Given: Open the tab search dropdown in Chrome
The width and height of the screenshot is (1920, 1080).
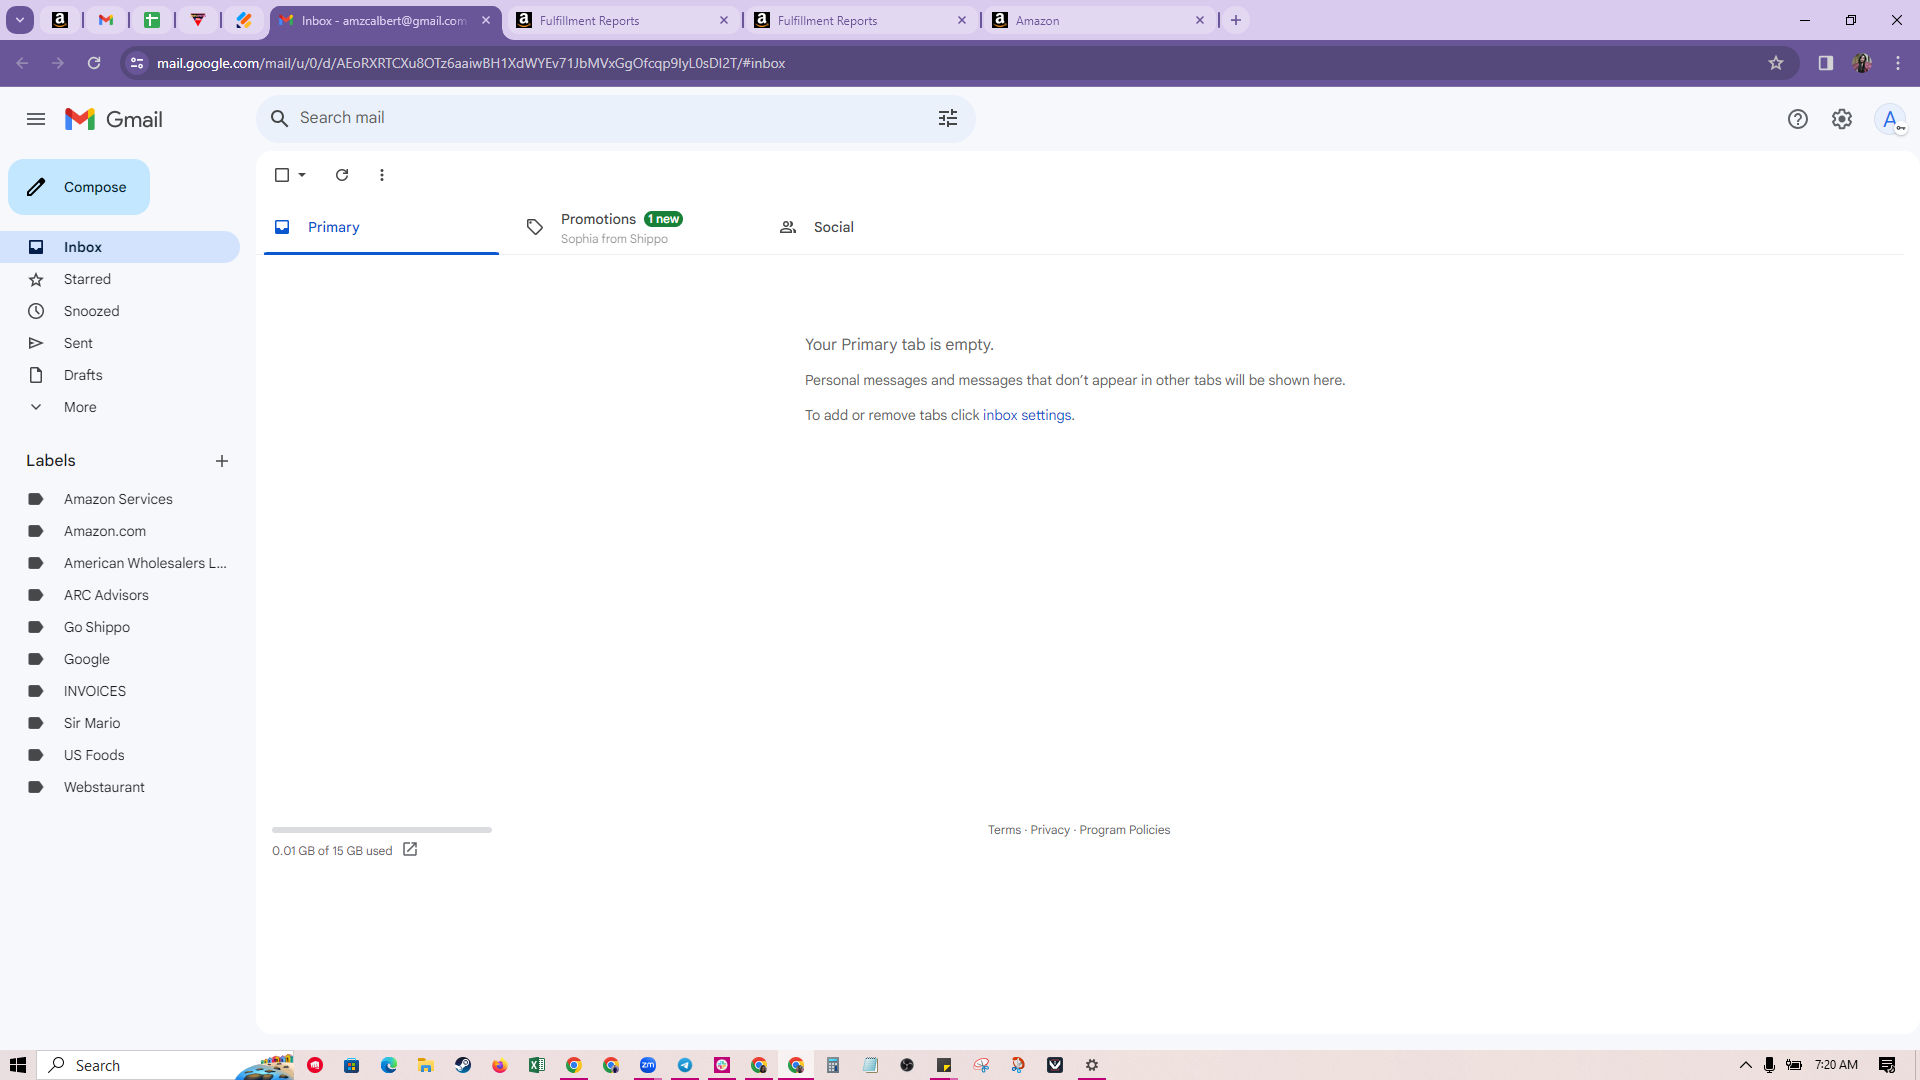Looking at the screenshot, I should [x=20, y=20].
